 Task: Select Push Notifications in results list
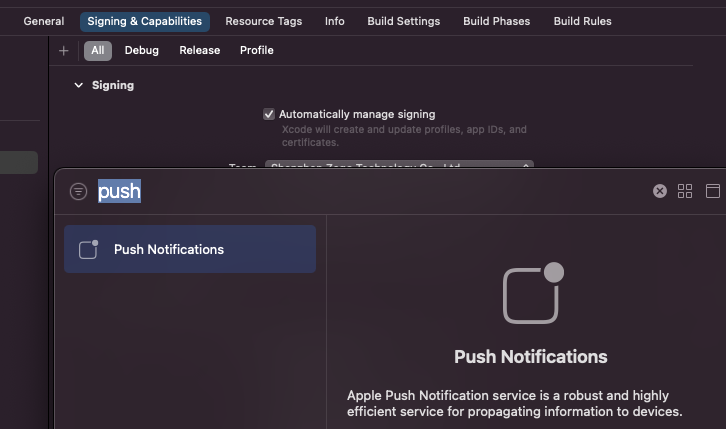(x=190, y=249)
